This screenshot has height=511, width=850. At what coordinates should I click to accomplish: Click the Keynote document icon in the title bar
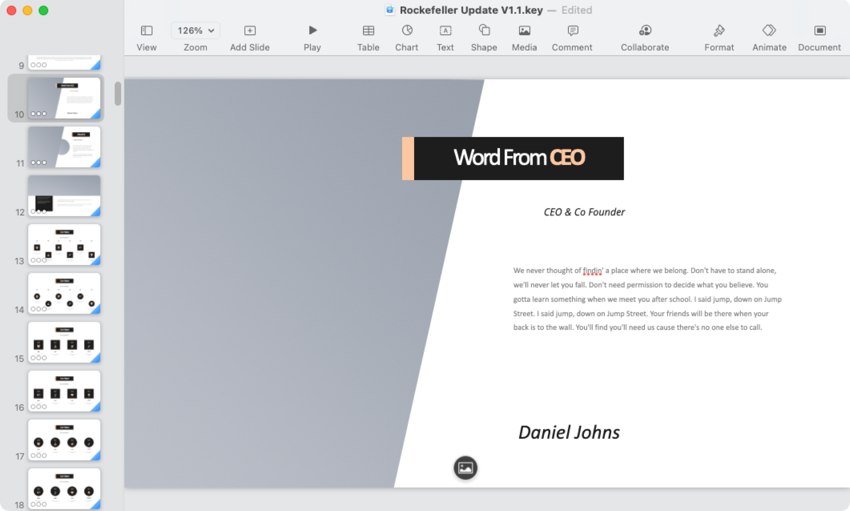coord(389,10)
